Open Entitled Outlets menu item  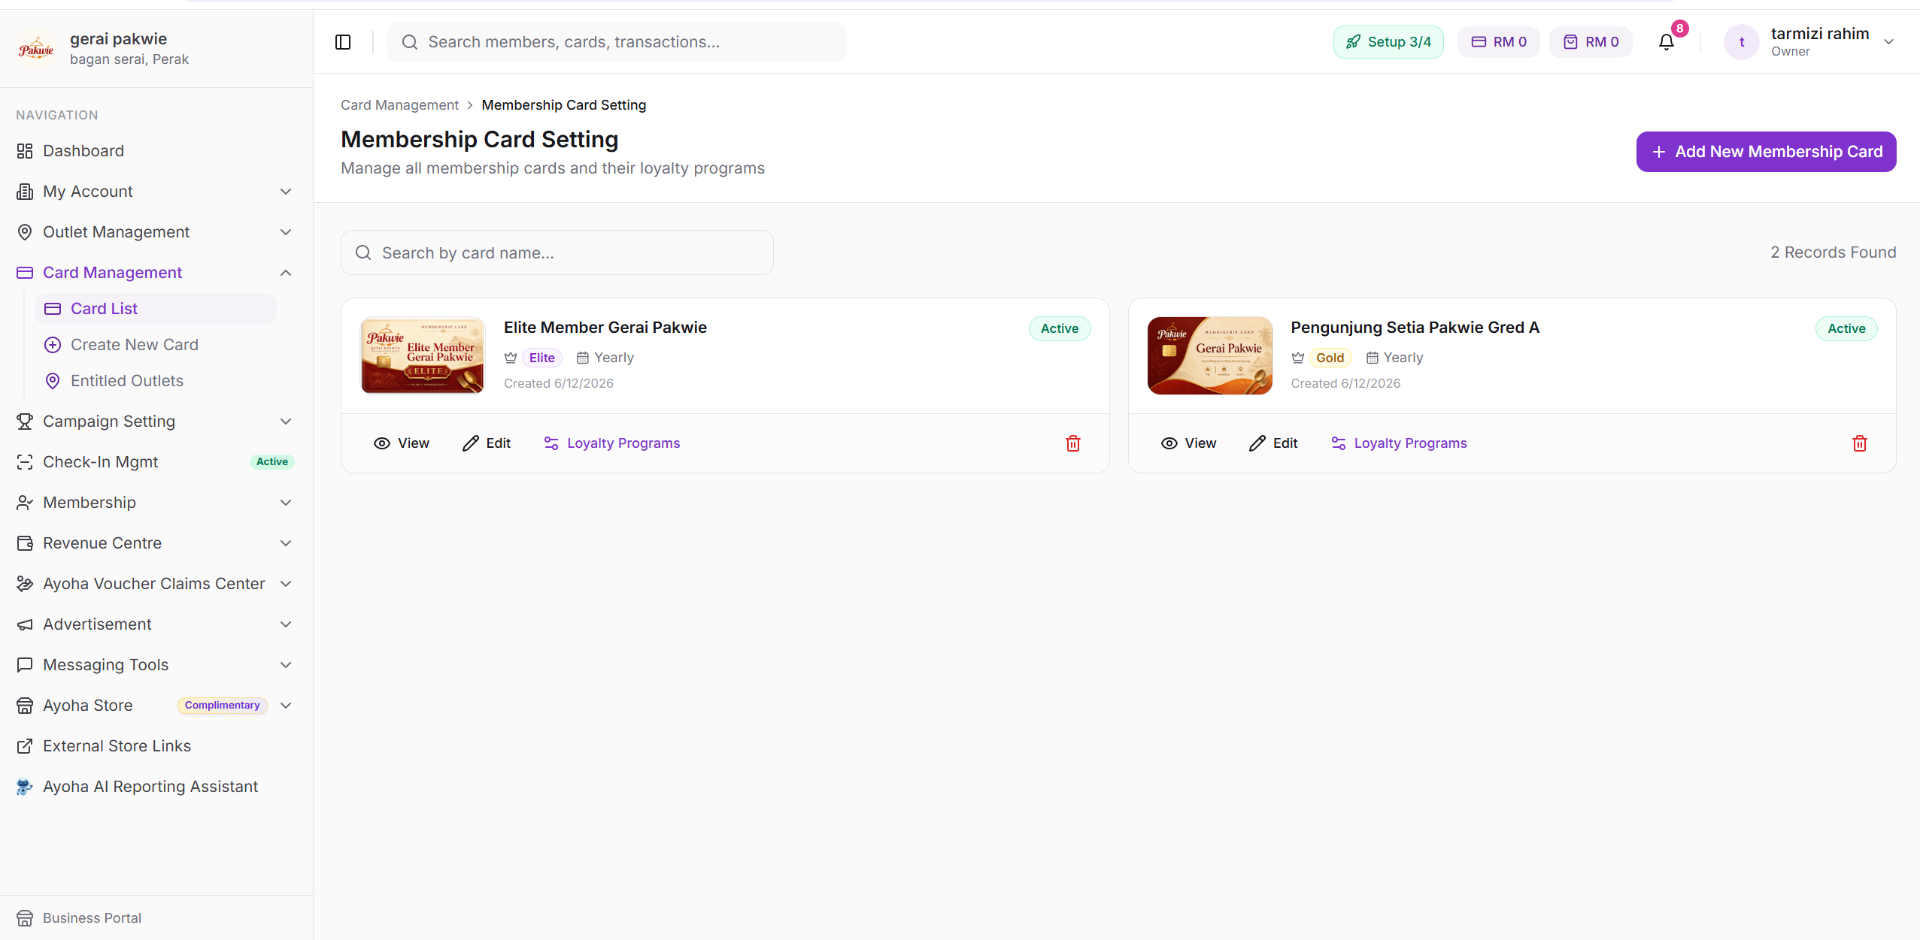[x=156, y=381]
